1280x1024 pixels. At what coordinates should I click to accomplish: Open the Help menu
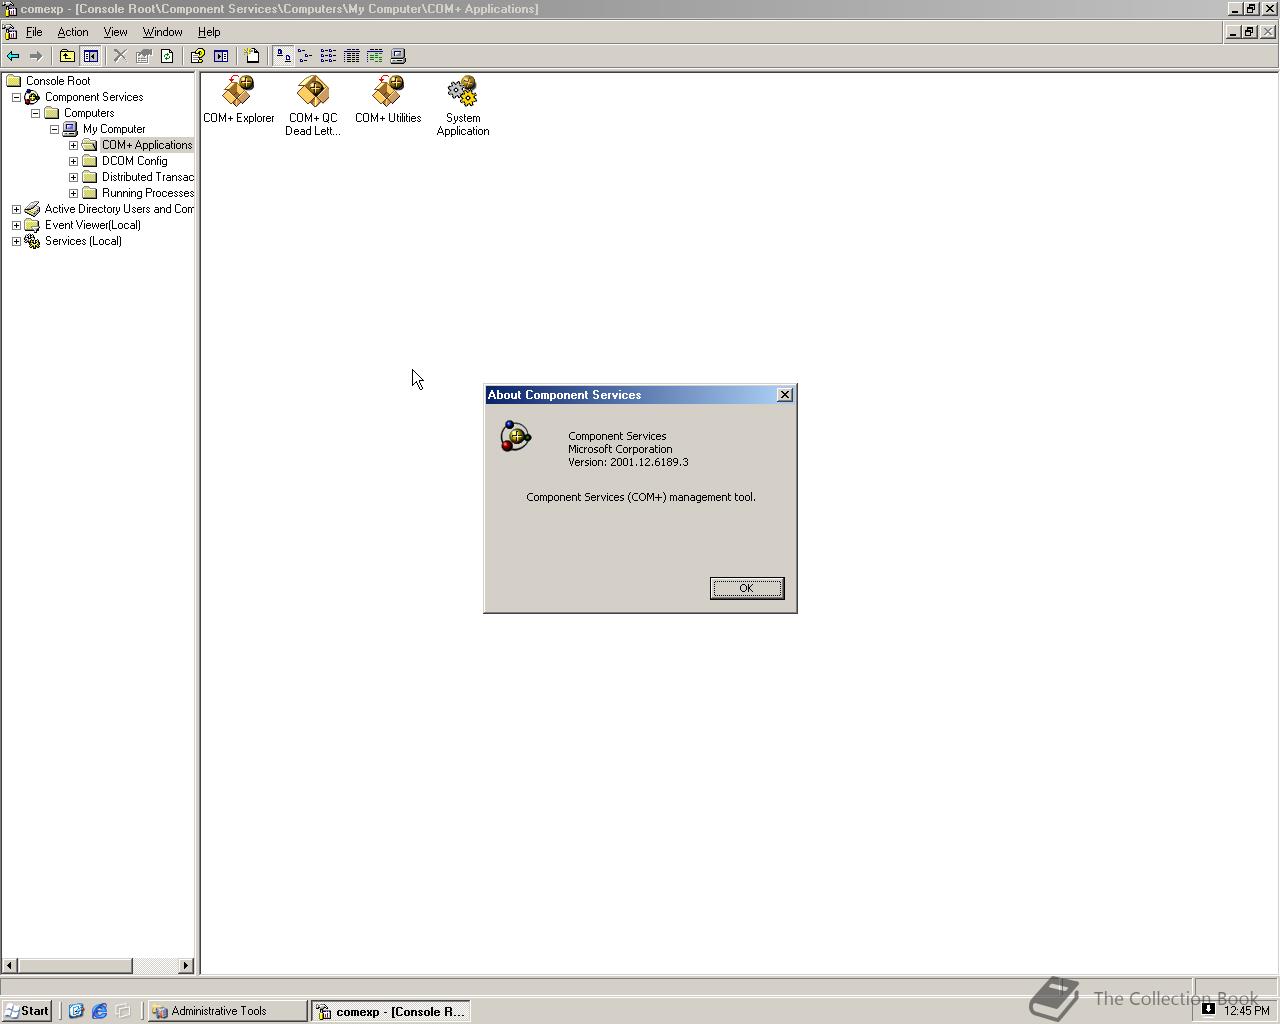click(209, 32)
